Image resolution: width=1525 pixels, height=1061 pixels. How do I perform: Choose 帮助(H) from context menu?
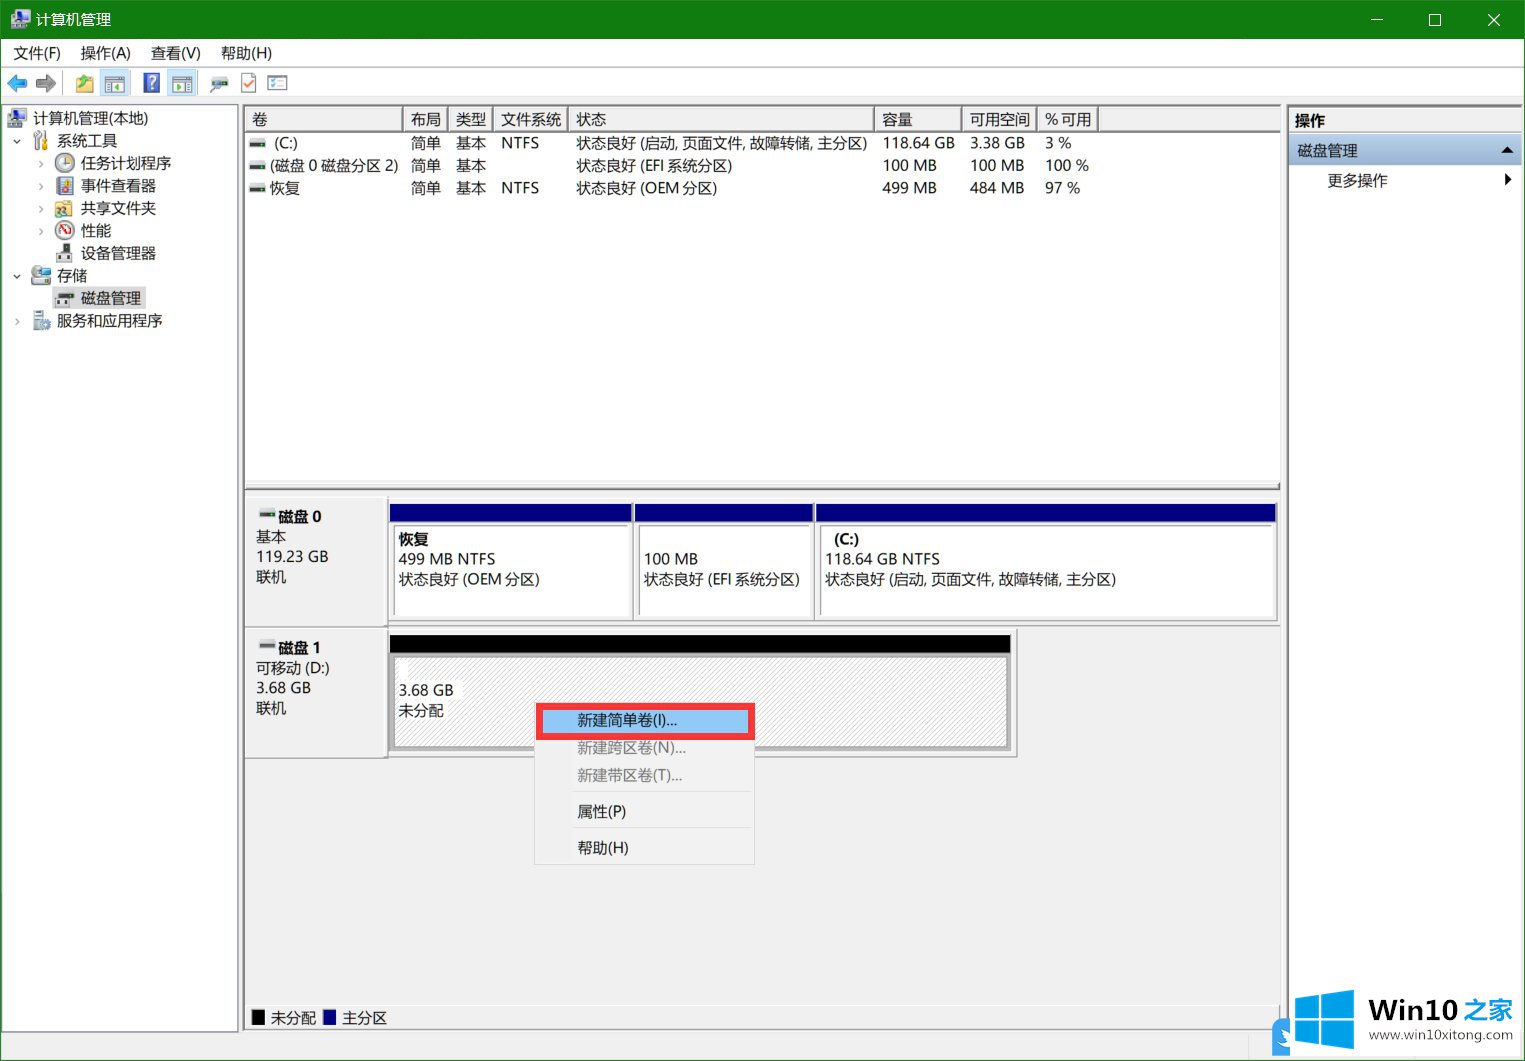point(645,847)
